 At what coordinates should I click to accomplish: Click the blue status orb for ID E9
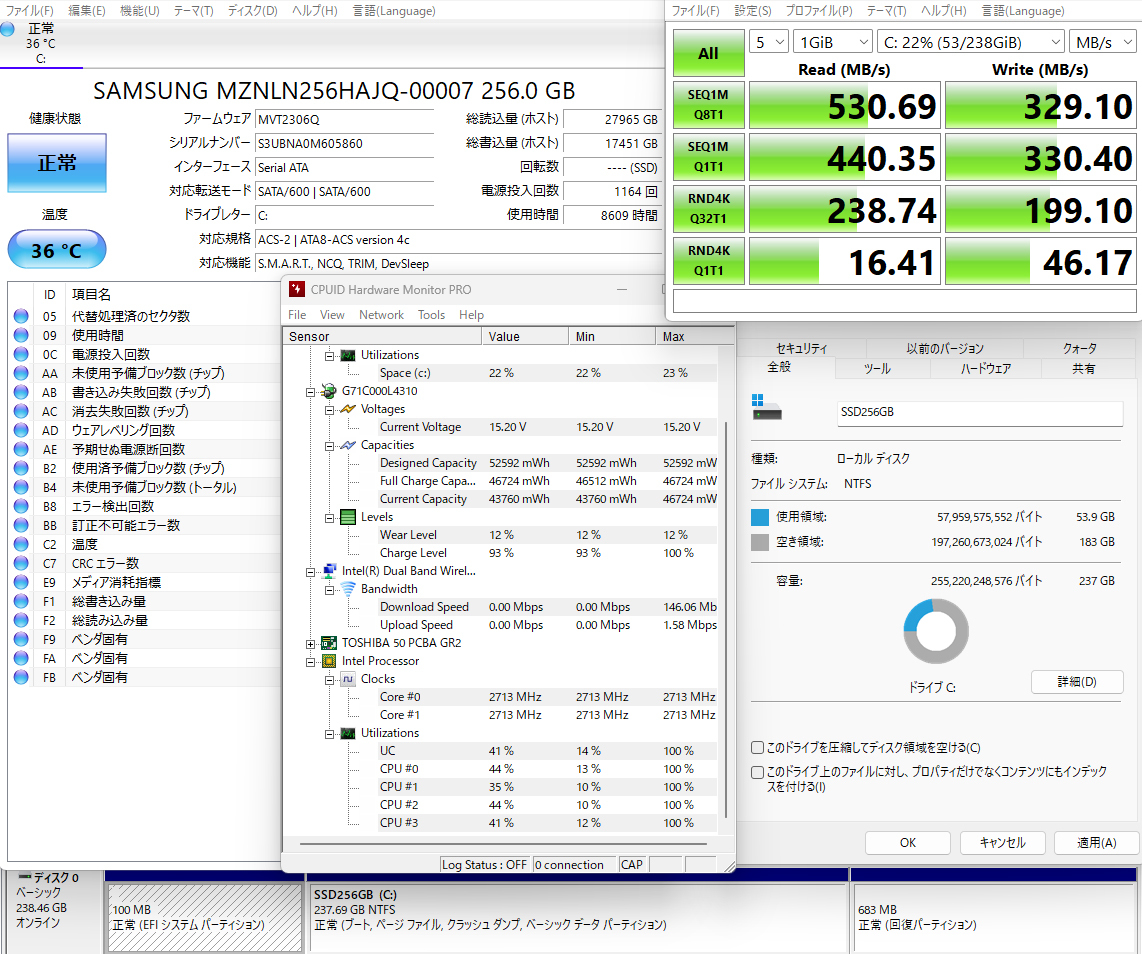21,582
